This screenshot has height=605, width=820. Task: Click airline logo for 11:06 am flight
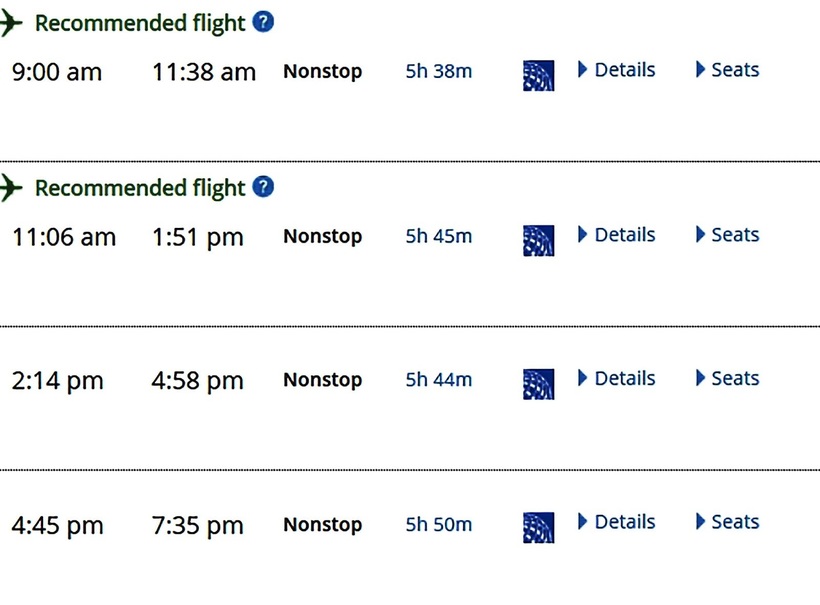(538, 240)
